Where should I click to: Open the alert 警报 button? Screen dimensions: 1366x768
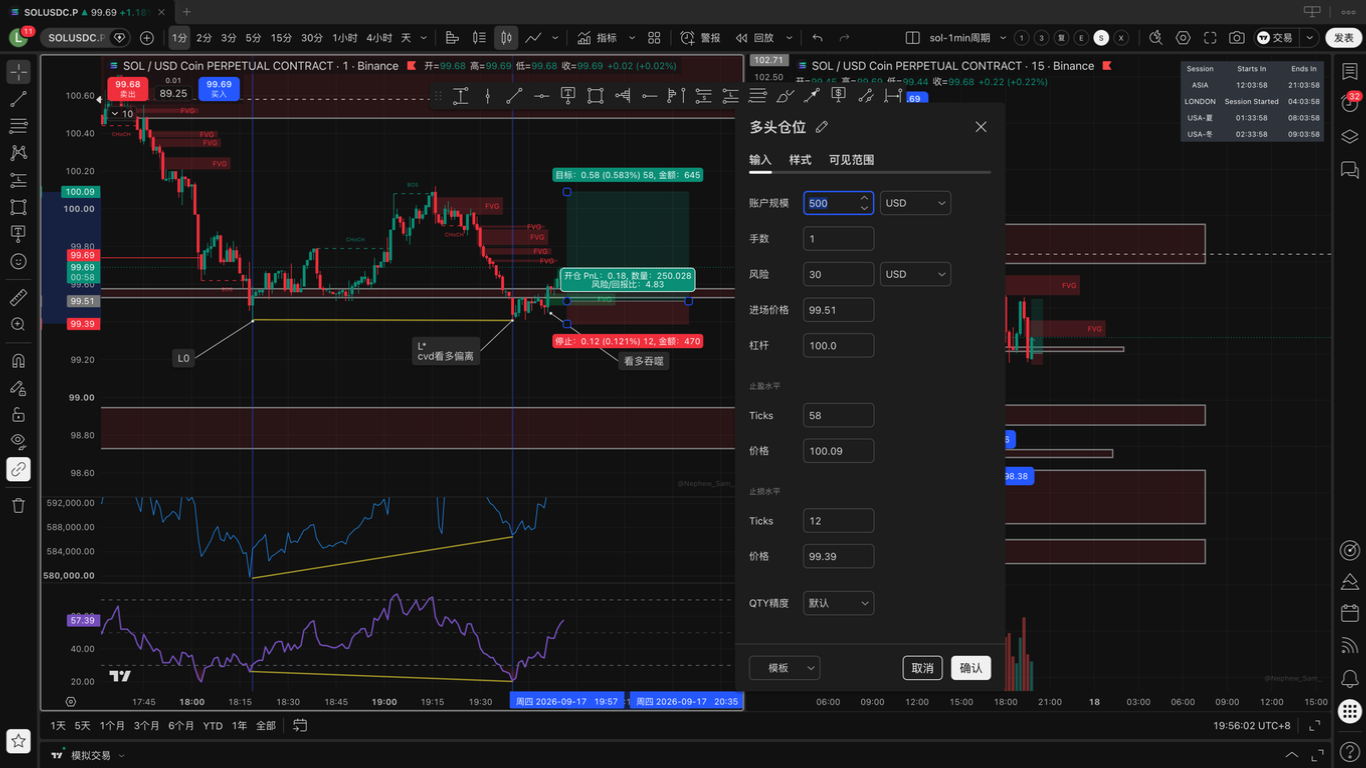click(x=700, y=38)
